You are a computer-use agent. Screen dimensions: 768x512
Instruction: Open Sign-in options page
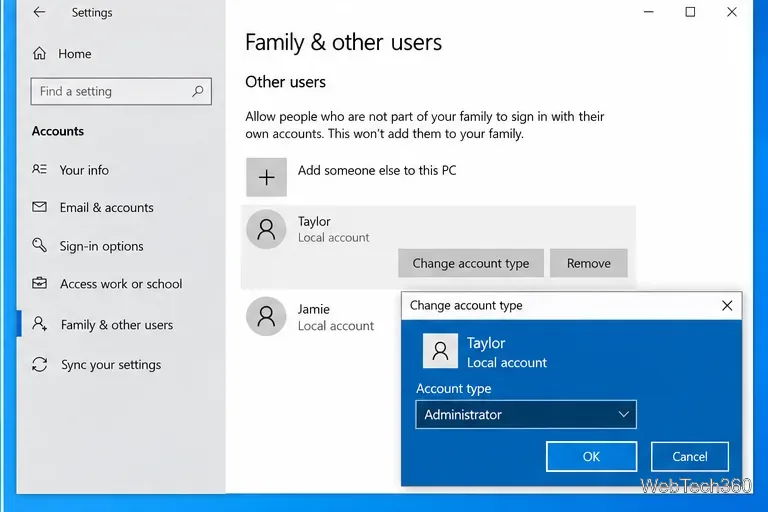pos(101,246)
